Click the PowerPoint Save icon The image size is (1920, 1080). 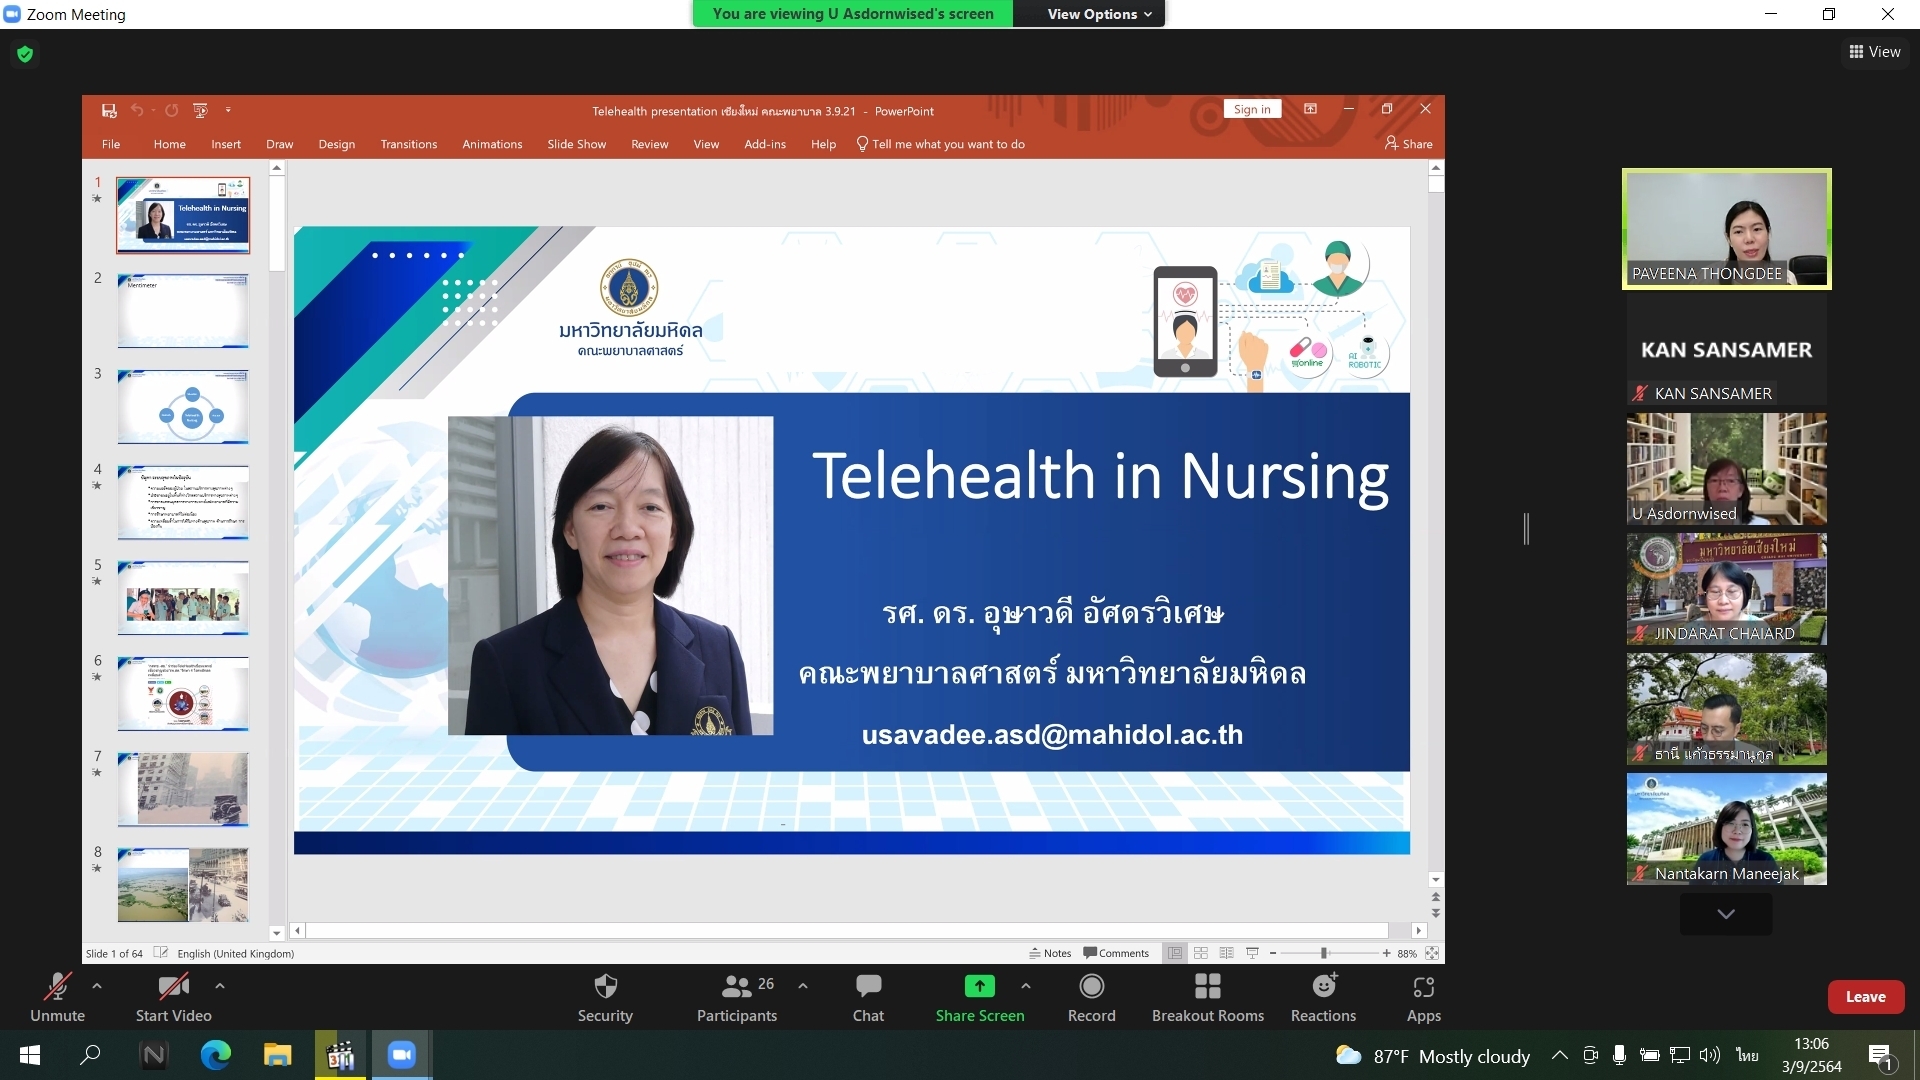click(x=109, y=111)
